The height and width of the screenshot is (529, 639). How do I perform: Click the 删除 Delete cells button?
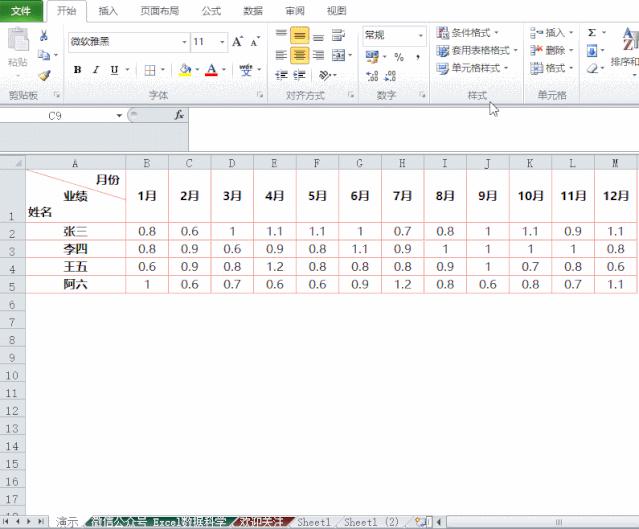tap(551, 51)
